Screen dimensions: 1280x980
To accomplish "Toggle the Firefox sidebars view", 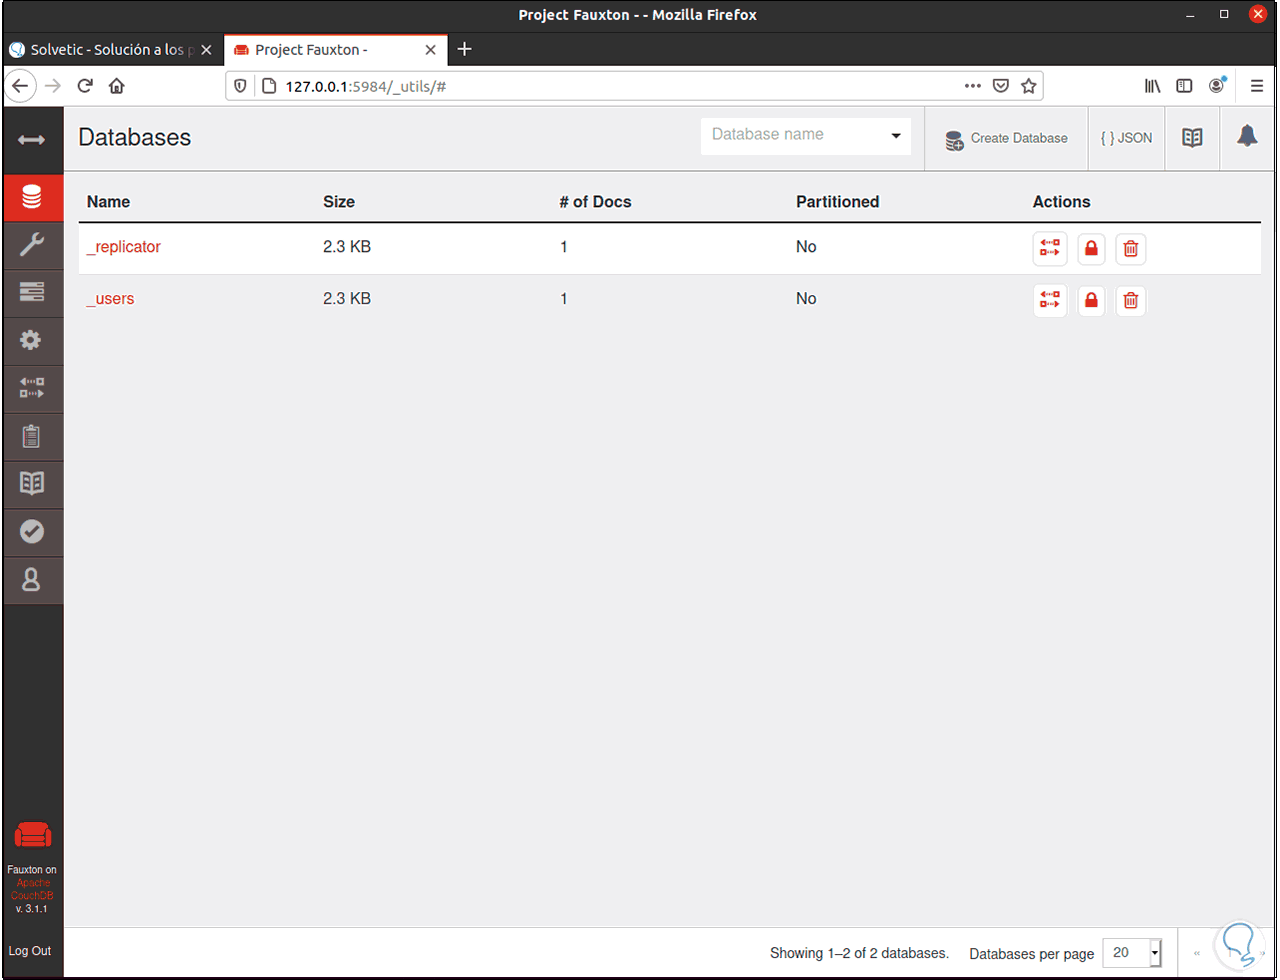I will (1184, 86).
